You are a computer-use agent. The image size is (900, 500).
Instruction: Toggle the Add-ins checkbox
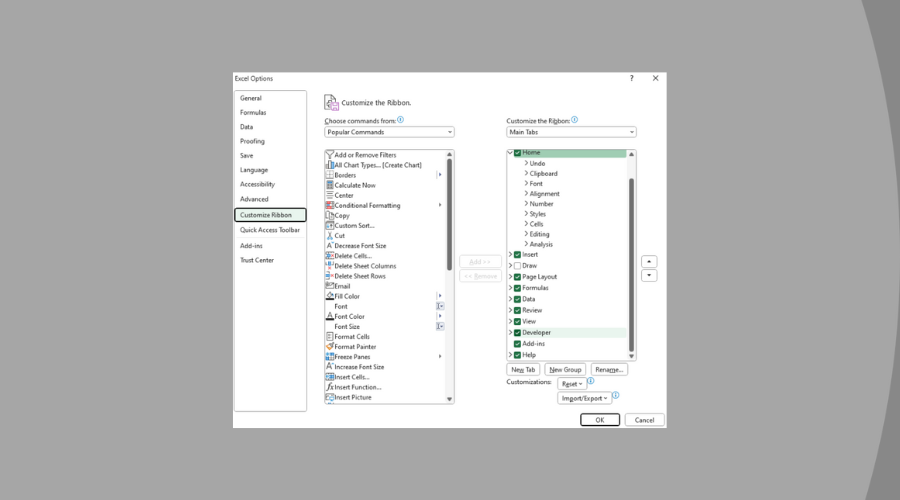517,344
